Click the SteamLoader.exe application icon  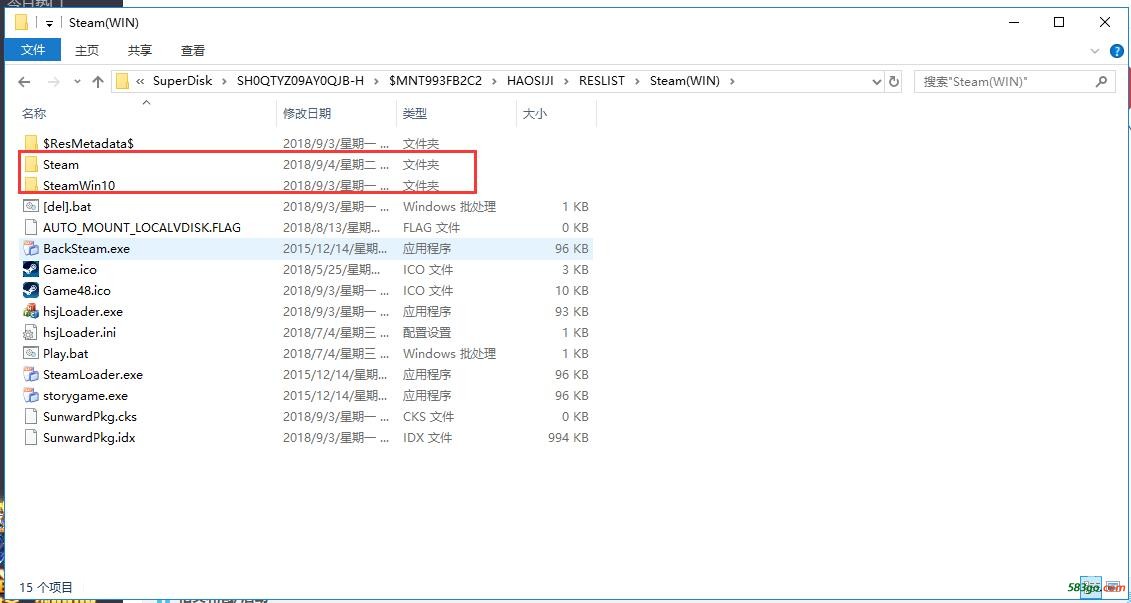pyautogui.click(x=31, y=374)
